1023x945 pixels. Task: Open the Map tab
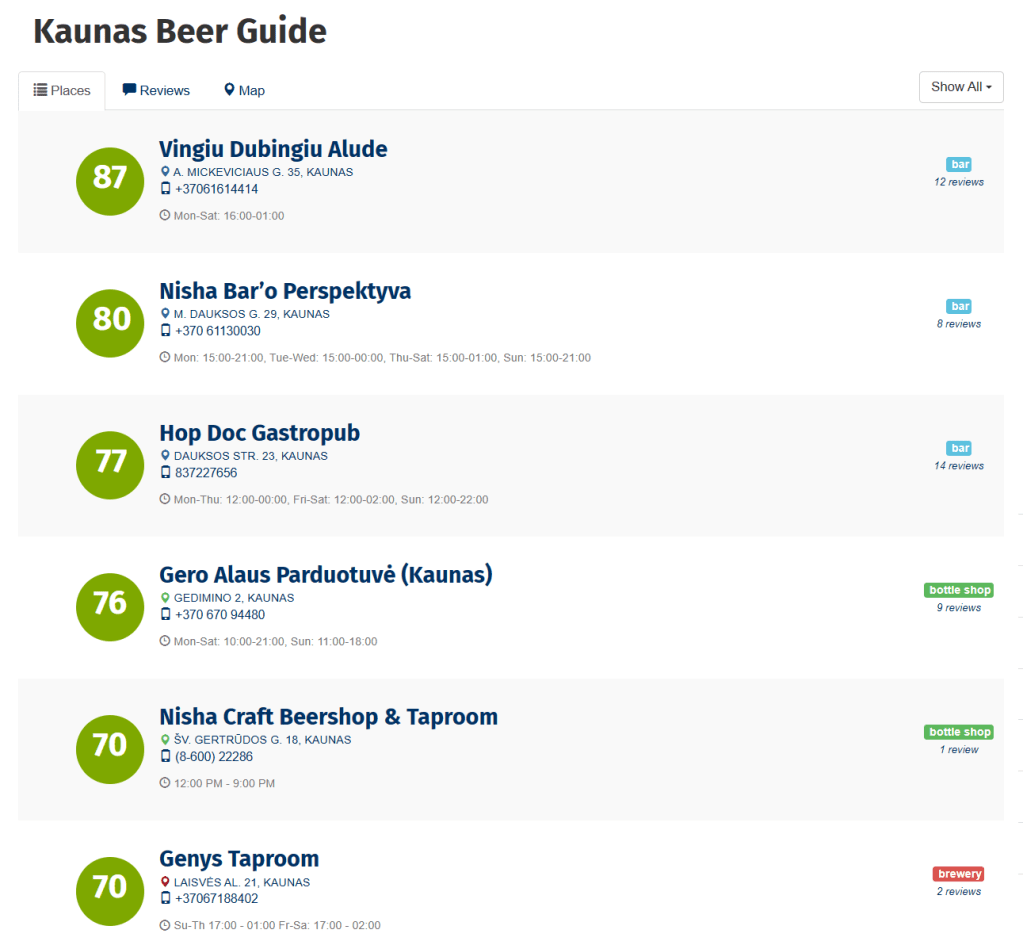click(245, 90)
